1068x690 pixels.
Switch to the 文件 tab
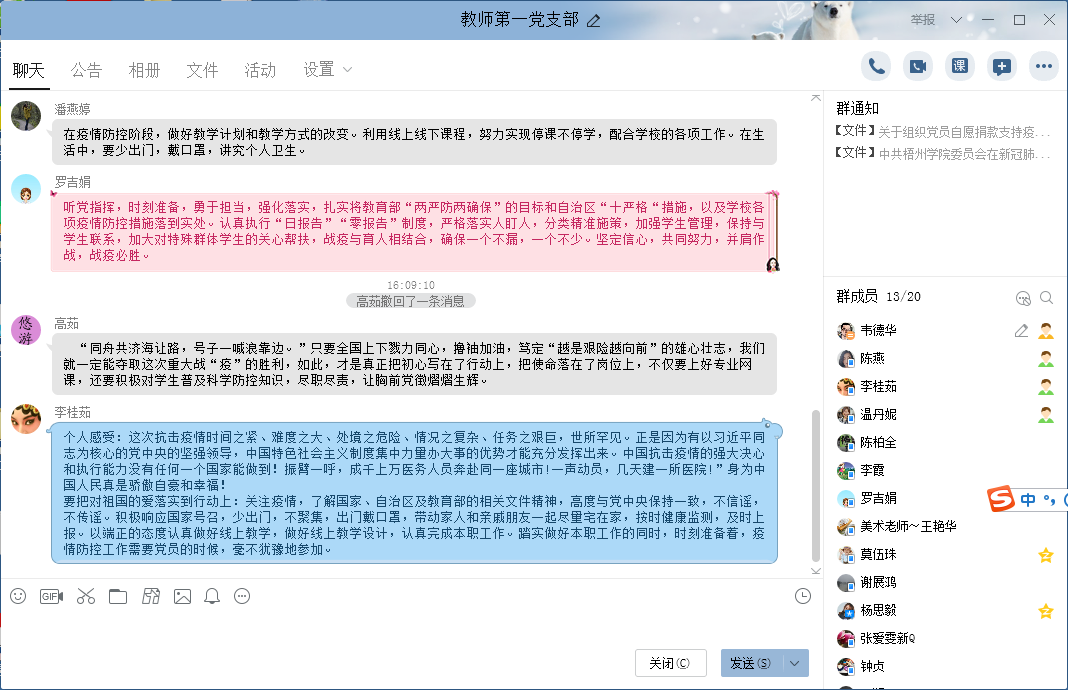[x=202, y=70]
